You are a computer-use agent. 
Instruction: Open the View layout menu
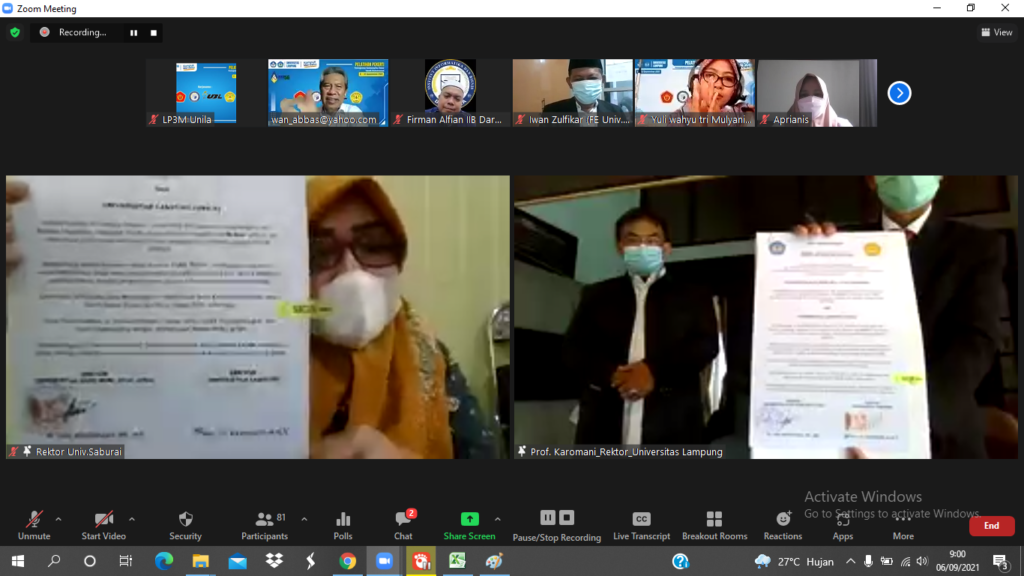(996, 32)
